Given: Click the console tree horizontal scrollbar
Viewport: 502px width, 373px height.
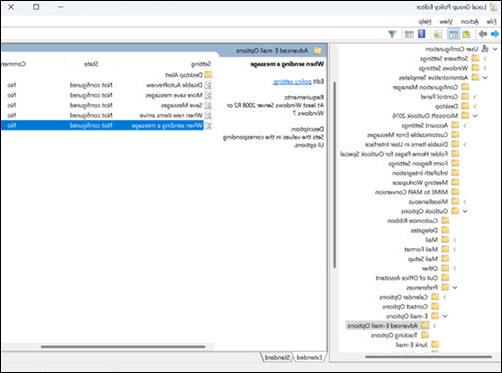Looking at the screenshot, I should click(x=428, y=357).
